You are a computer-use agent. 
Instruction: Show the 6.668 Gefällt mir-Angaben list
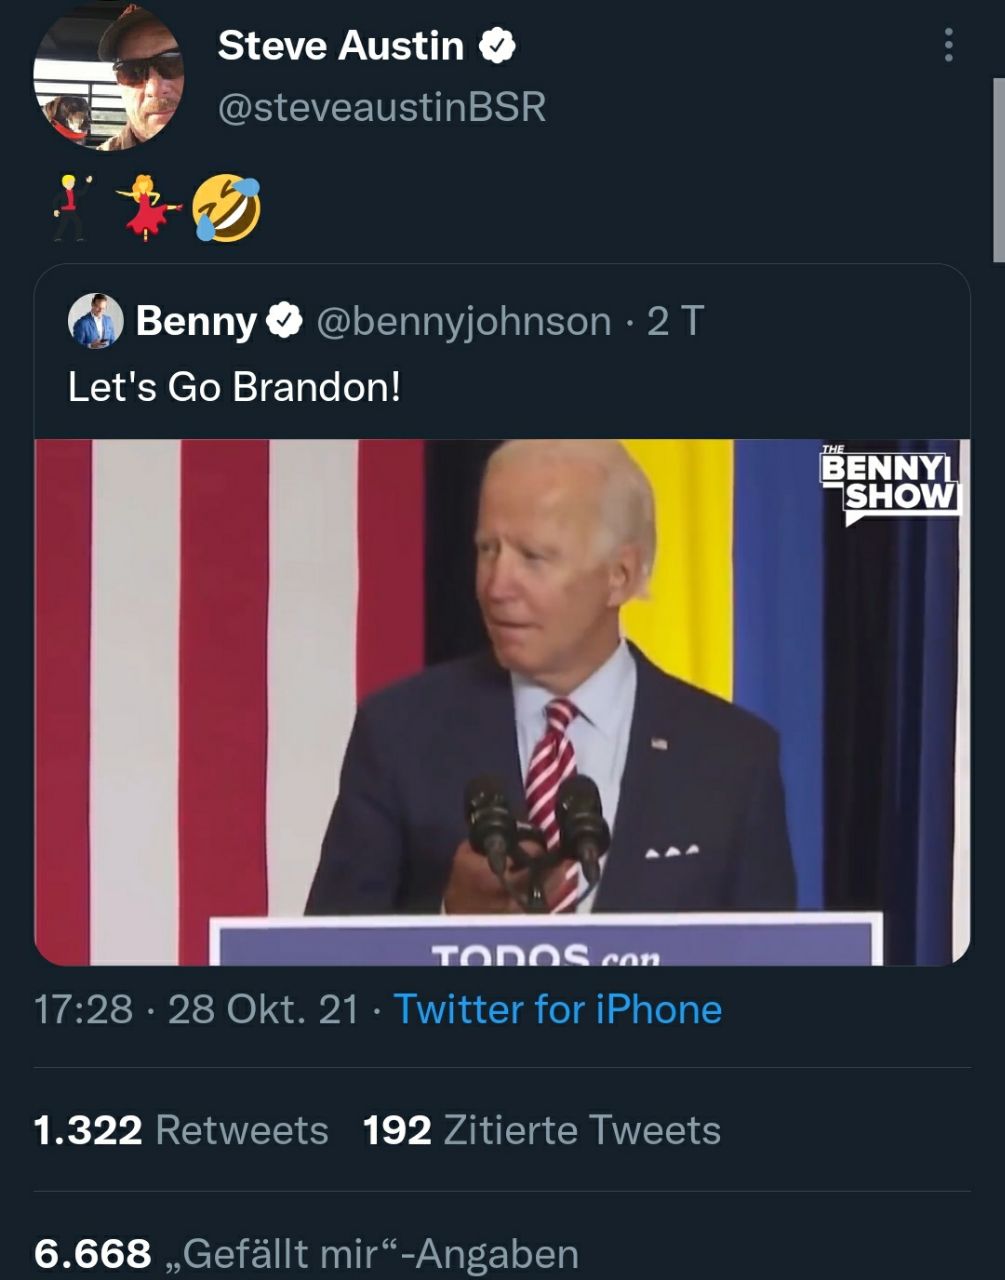click(306, 1253)
